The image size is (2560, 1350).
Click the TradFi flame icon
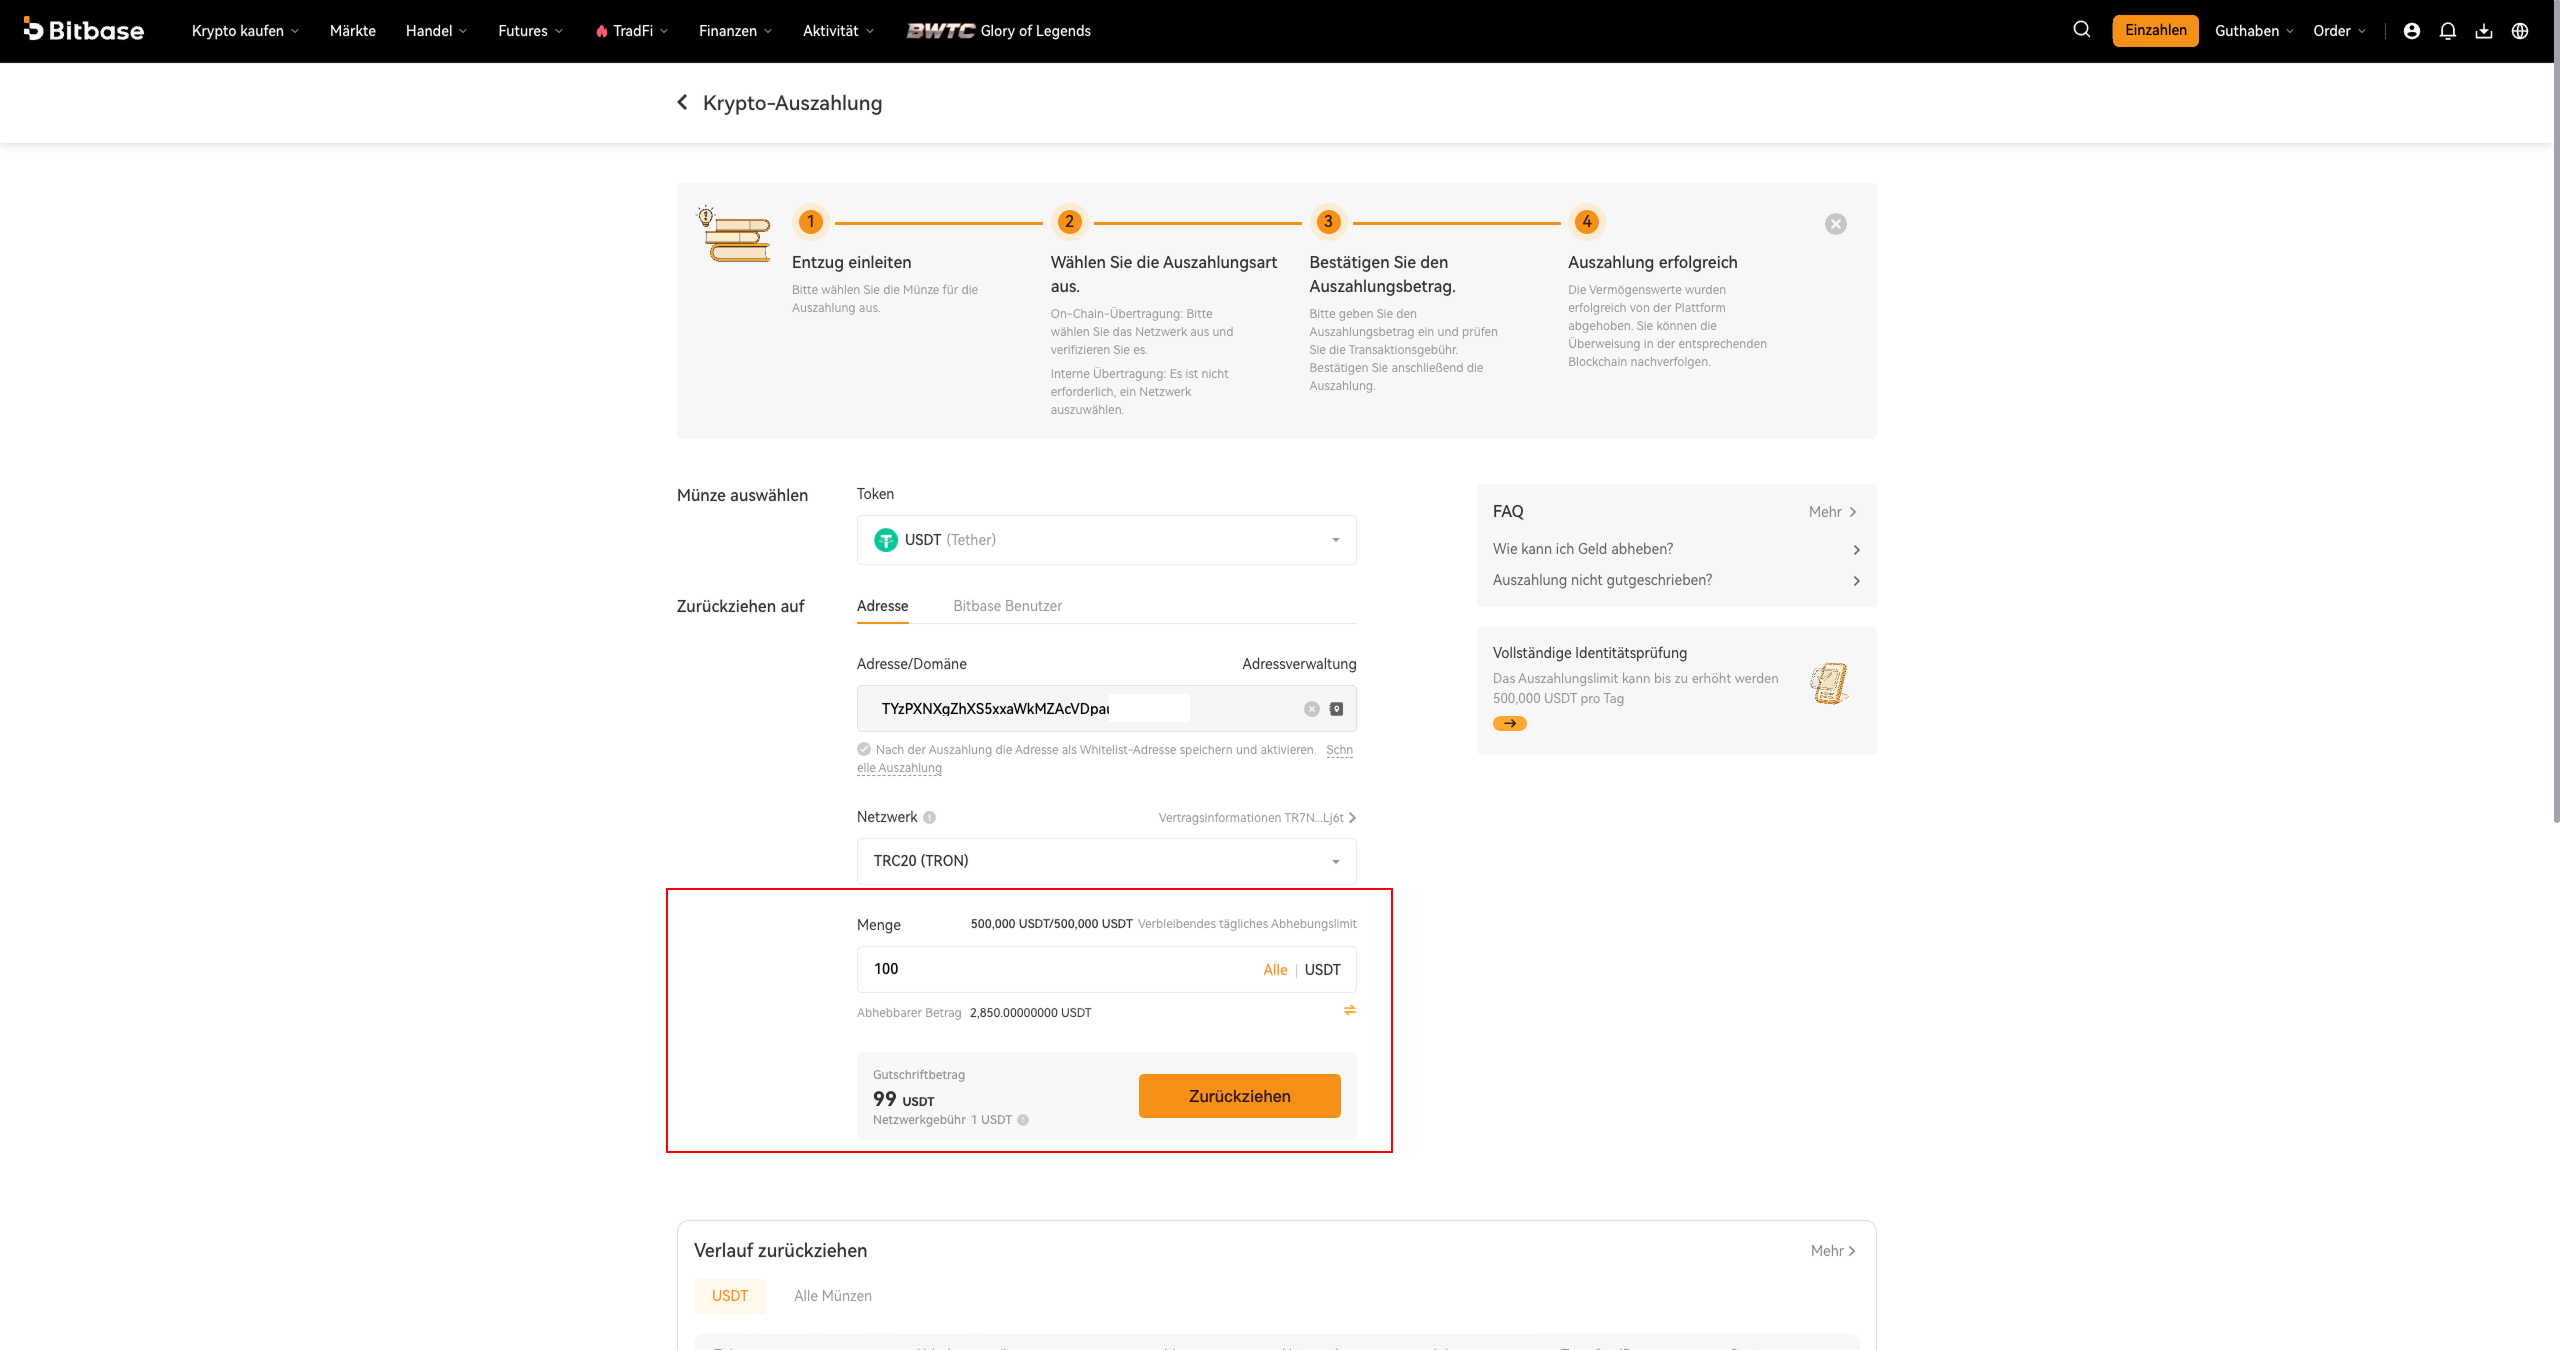tap(602, 31)
